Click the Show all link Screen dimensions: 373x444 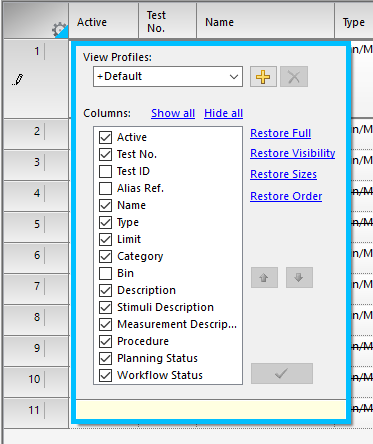pos(173,113)
